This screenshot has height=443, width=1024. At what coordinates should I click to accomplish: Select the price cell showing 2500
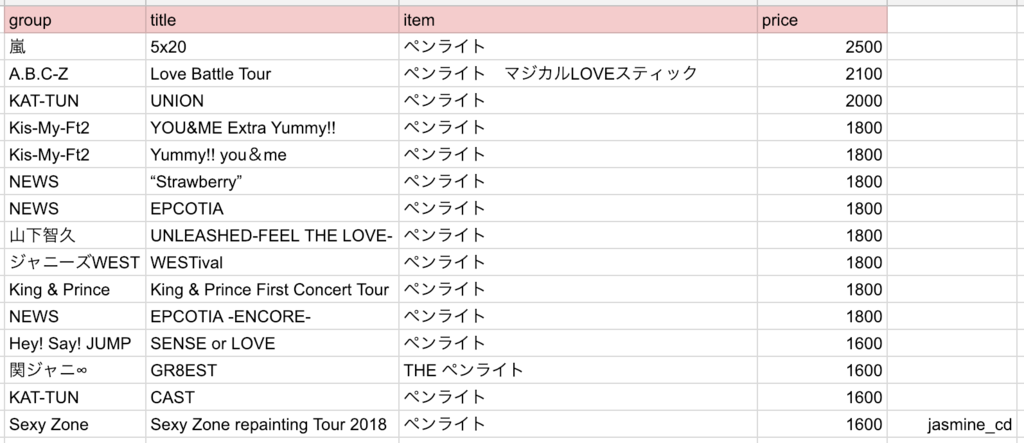click(x=822, y=47)
